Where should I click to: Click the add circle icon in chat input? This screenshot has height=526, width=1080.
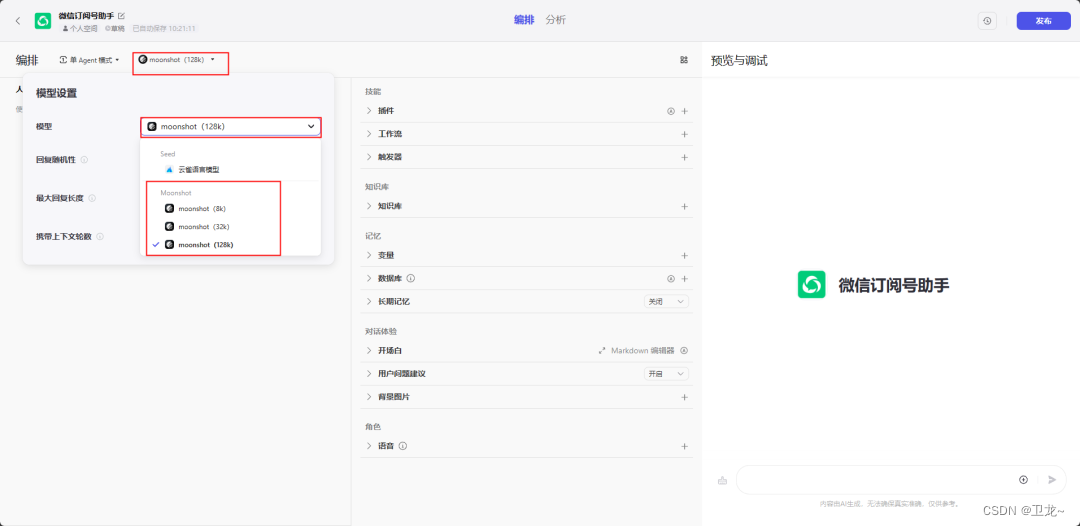point(1024,480)
